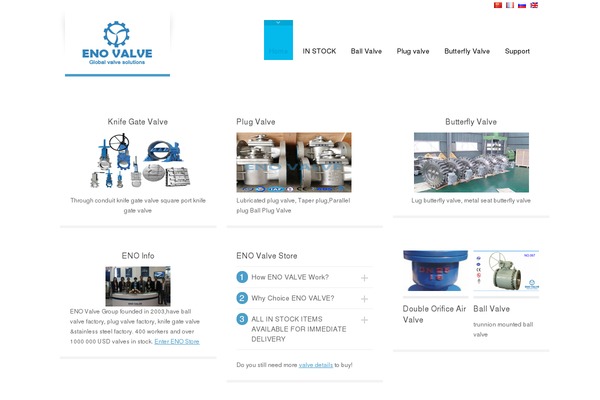The width and height of the screenshot is (600, 400).
Task: Open the Support menu item
Action: click(x=517, y=51)
